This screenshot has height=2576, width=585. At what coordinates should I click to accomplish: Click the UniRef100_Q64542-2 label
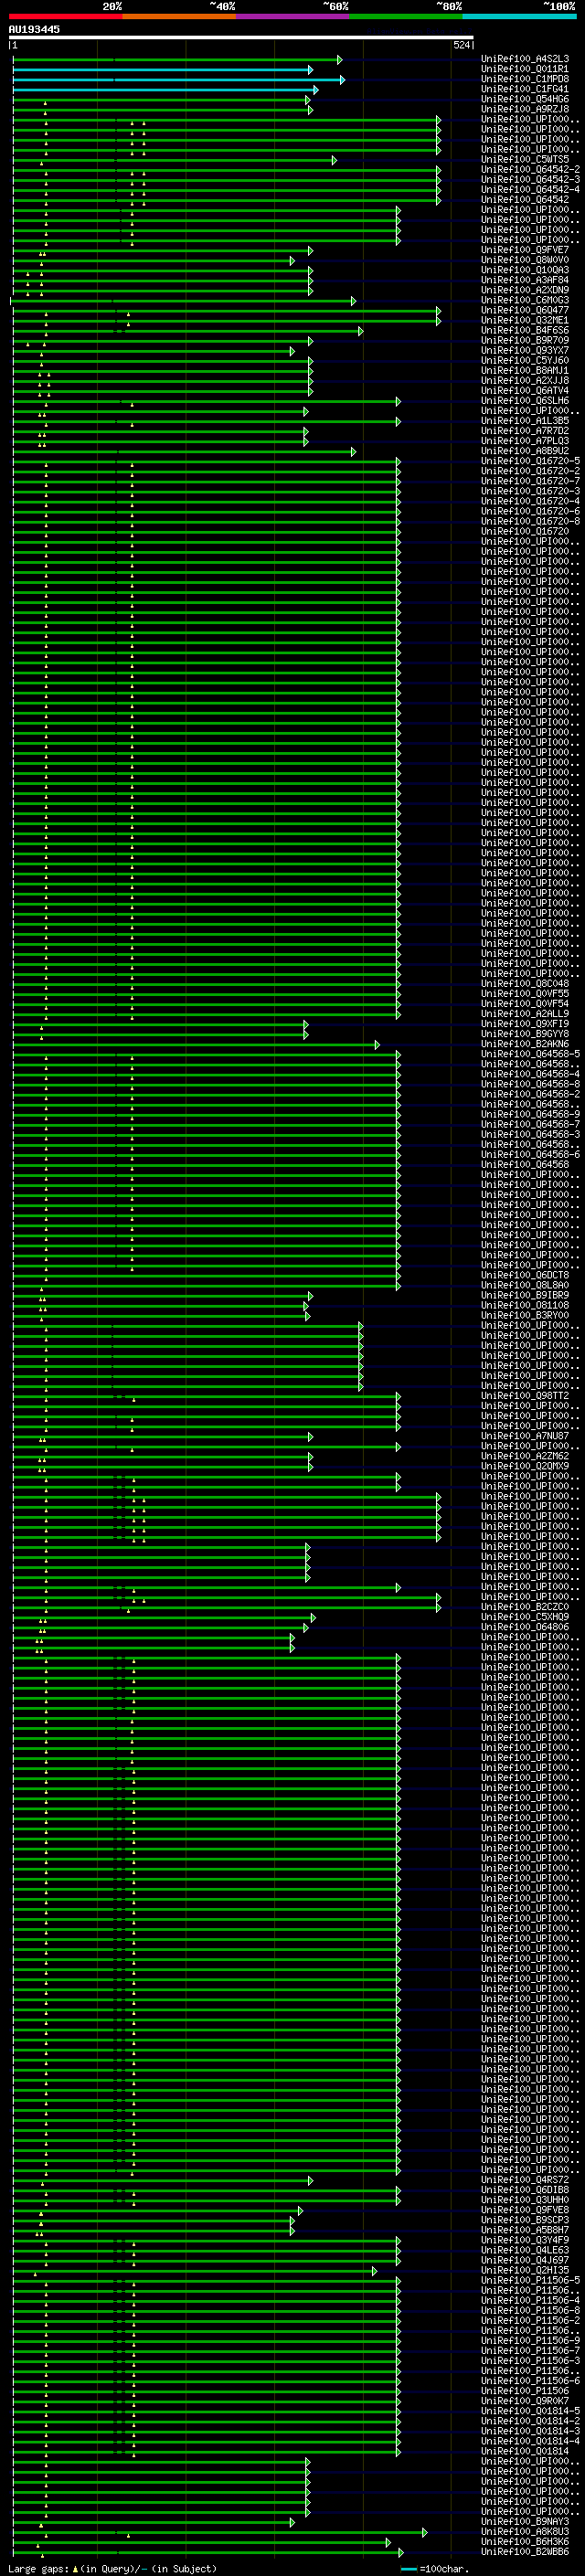click(530, 170)
